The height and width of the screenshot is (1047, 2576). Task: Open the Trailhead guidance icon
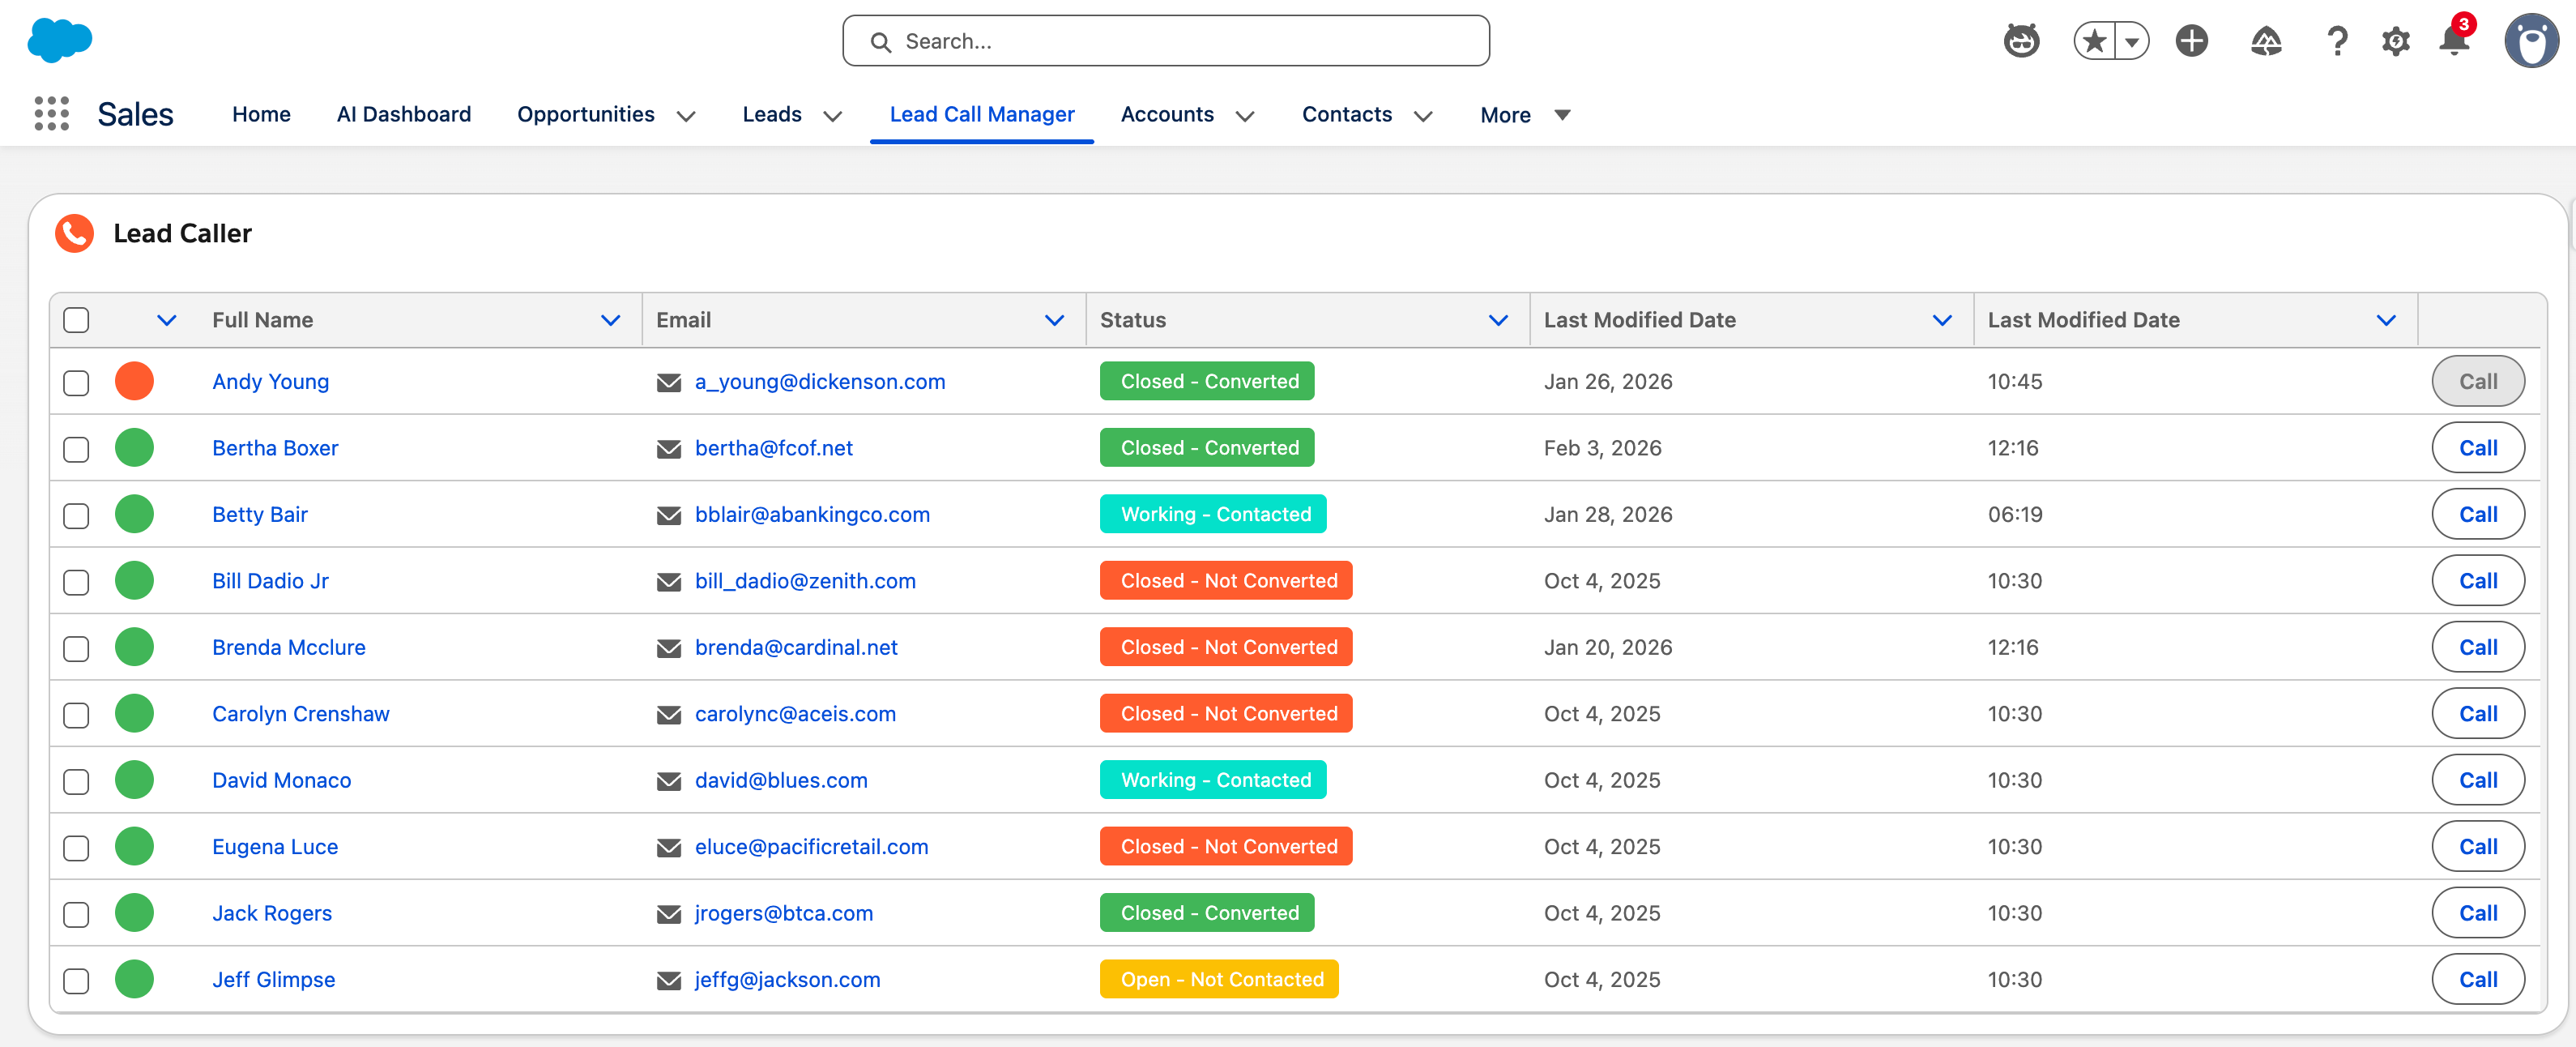[2265, 41]
